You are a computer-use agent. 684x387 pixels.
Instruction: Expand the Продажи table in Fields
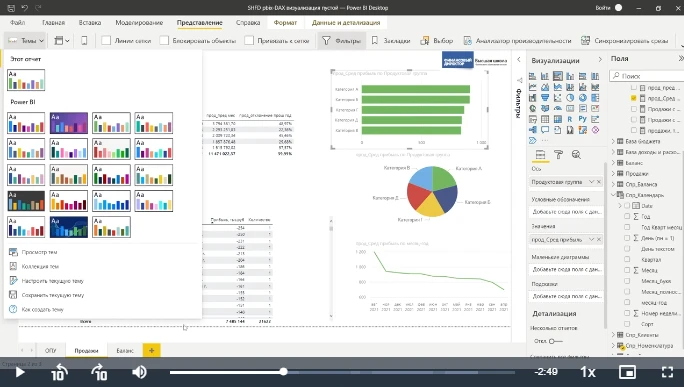coord(613,174)
